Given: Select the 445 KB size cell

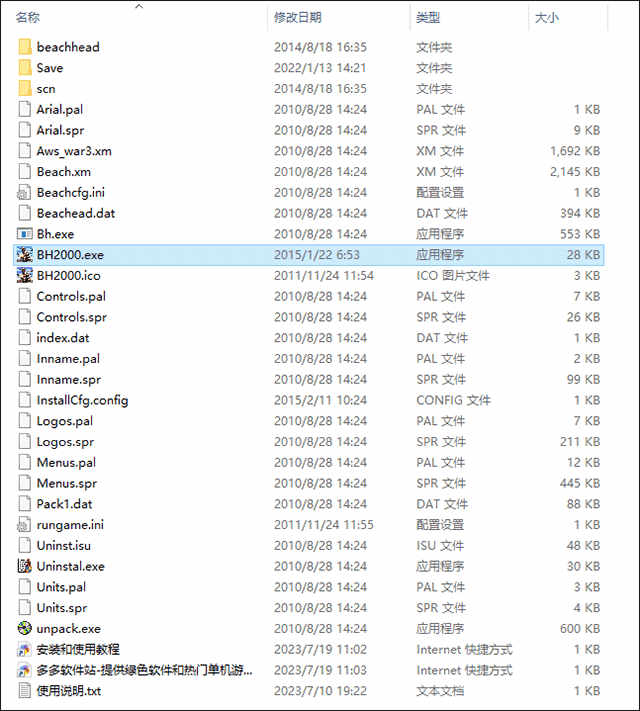Looking at the screenshot, I should pos(580,483).
